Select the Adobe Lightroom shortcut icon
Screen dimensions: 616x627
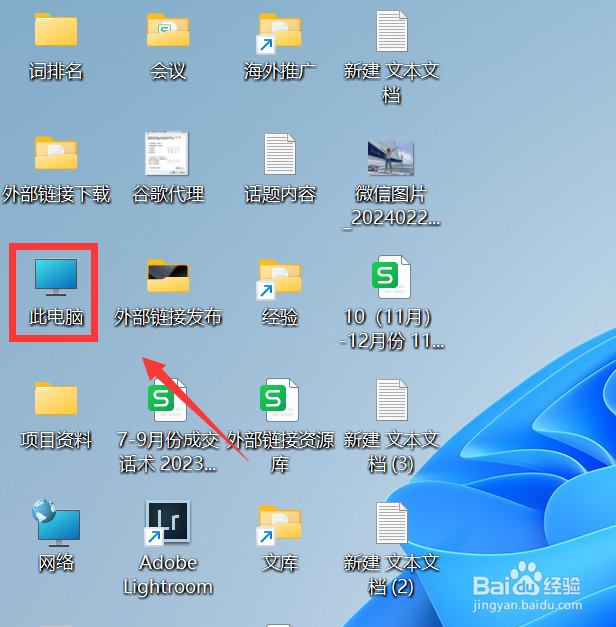pos(167,523)
